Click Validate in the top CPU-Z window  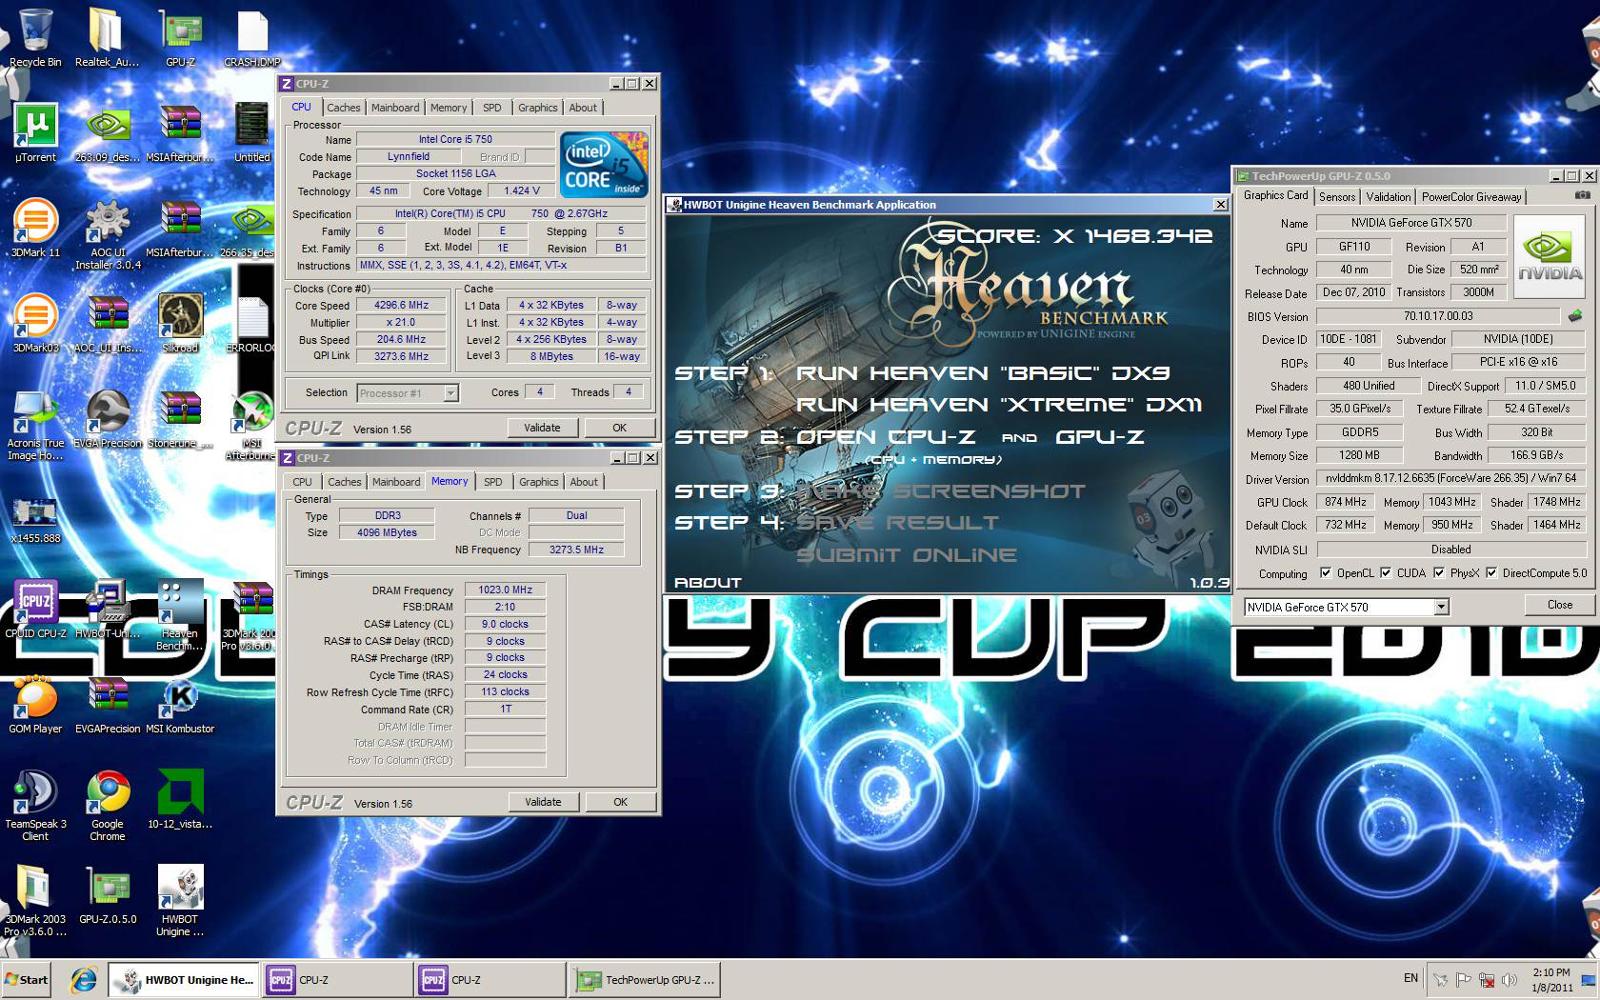click(x=542, y=428)
